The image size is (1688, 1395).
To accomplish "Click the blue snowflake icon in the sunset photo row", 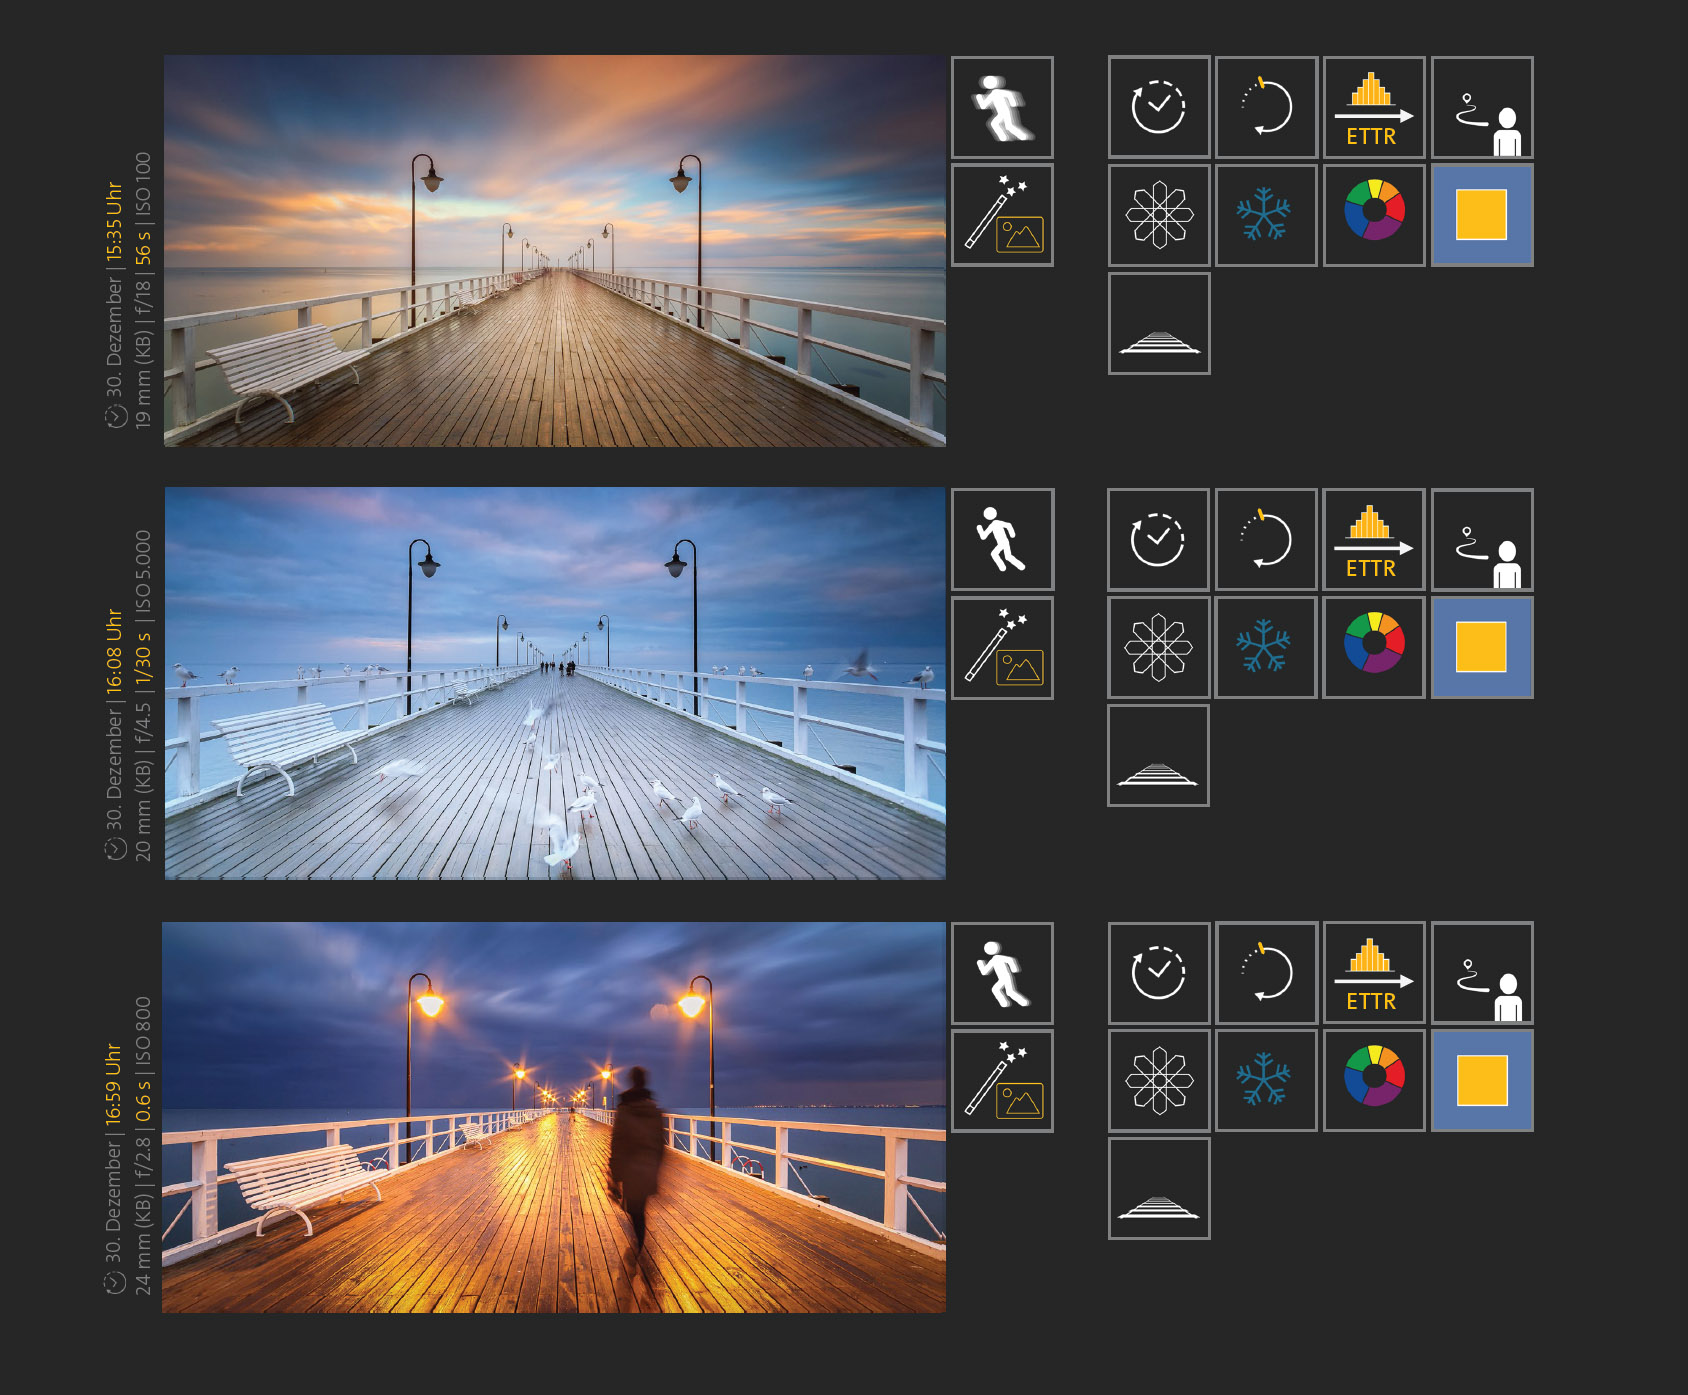I will (x=1266, y=215).
